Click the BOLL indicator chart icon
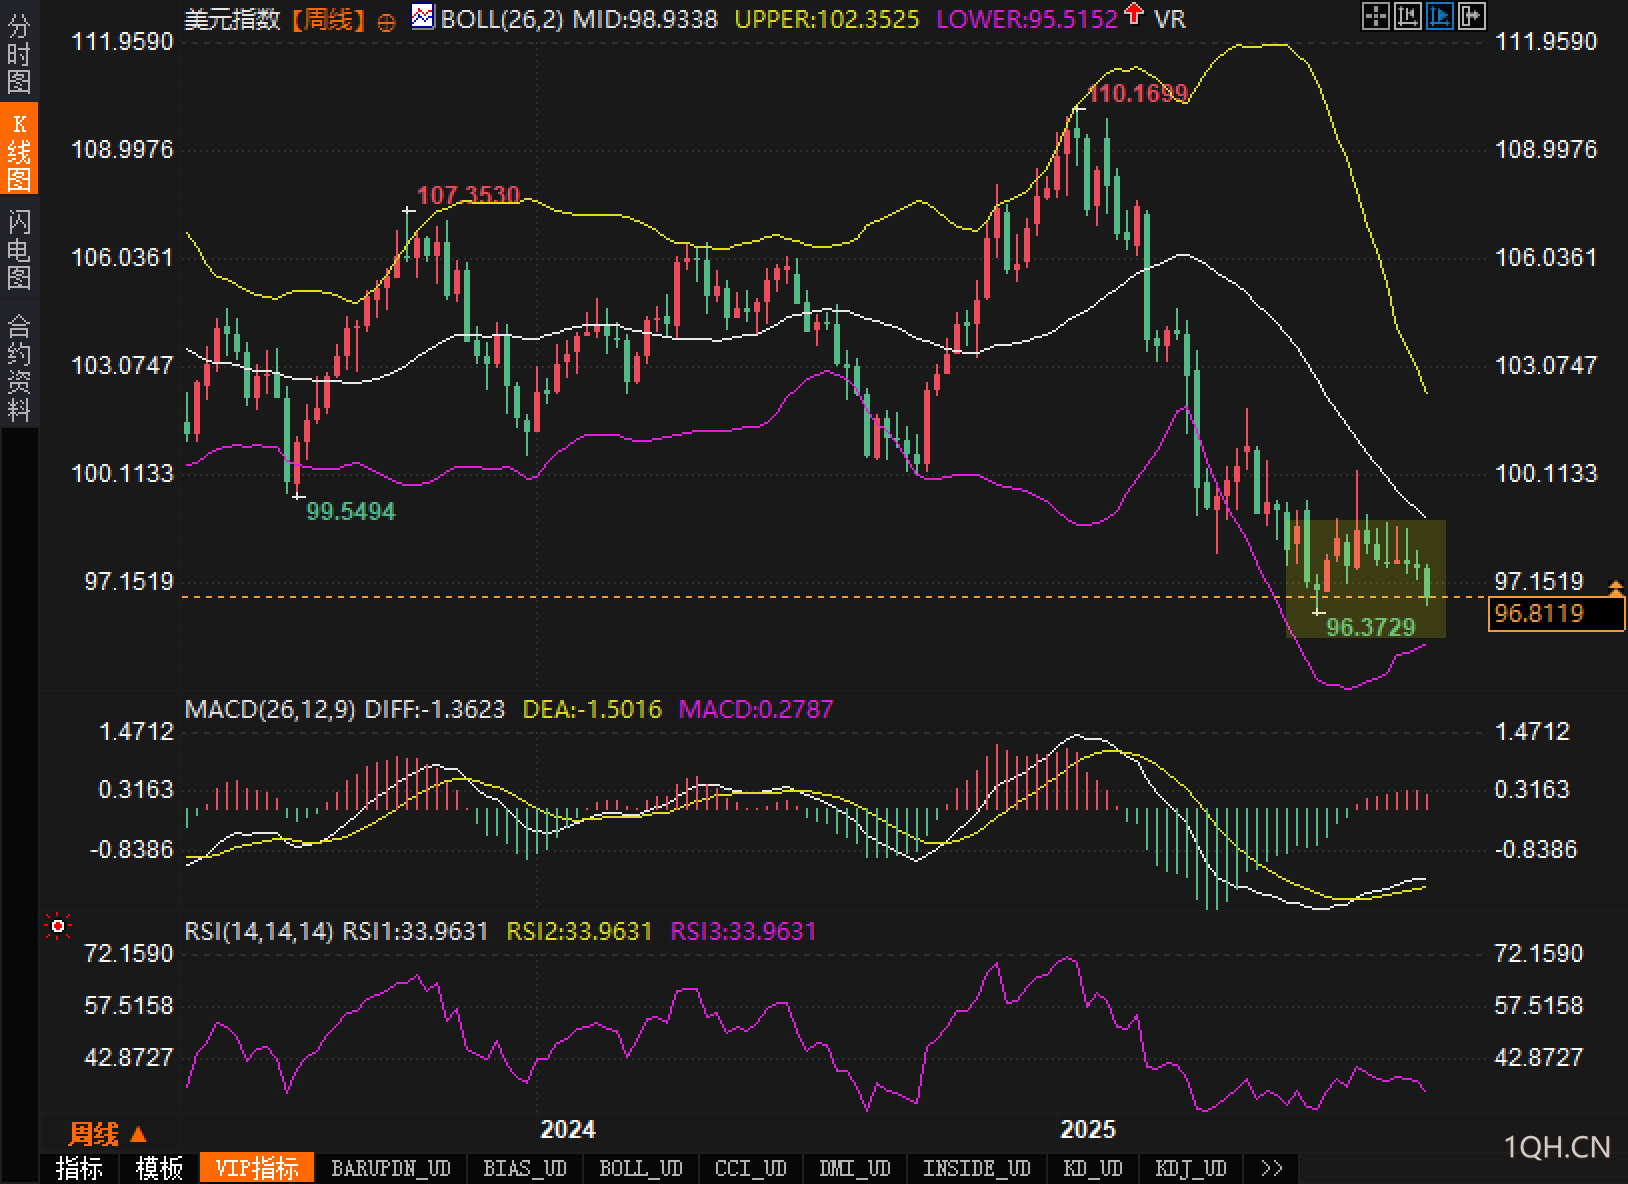The image size is (1628, 1184). (423, 17)
